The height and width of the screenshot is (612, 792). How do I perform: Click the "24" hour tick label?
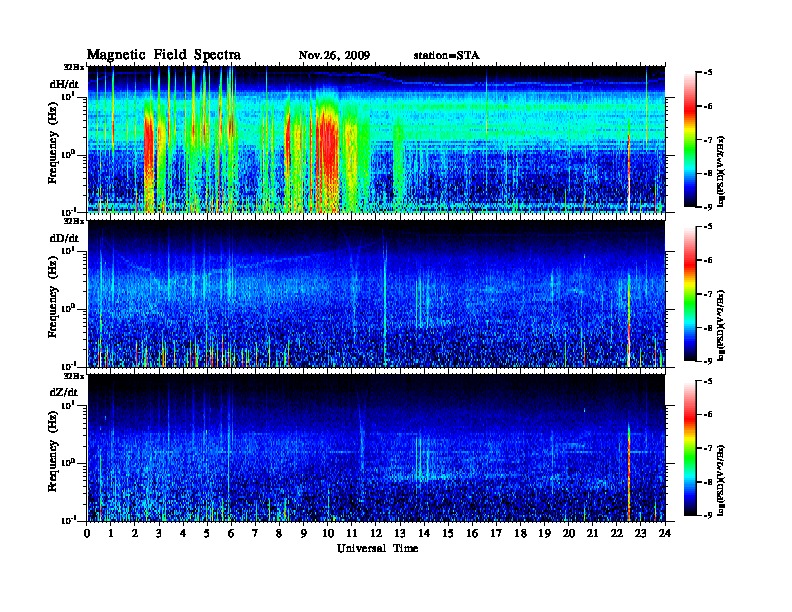click(664, 533)
